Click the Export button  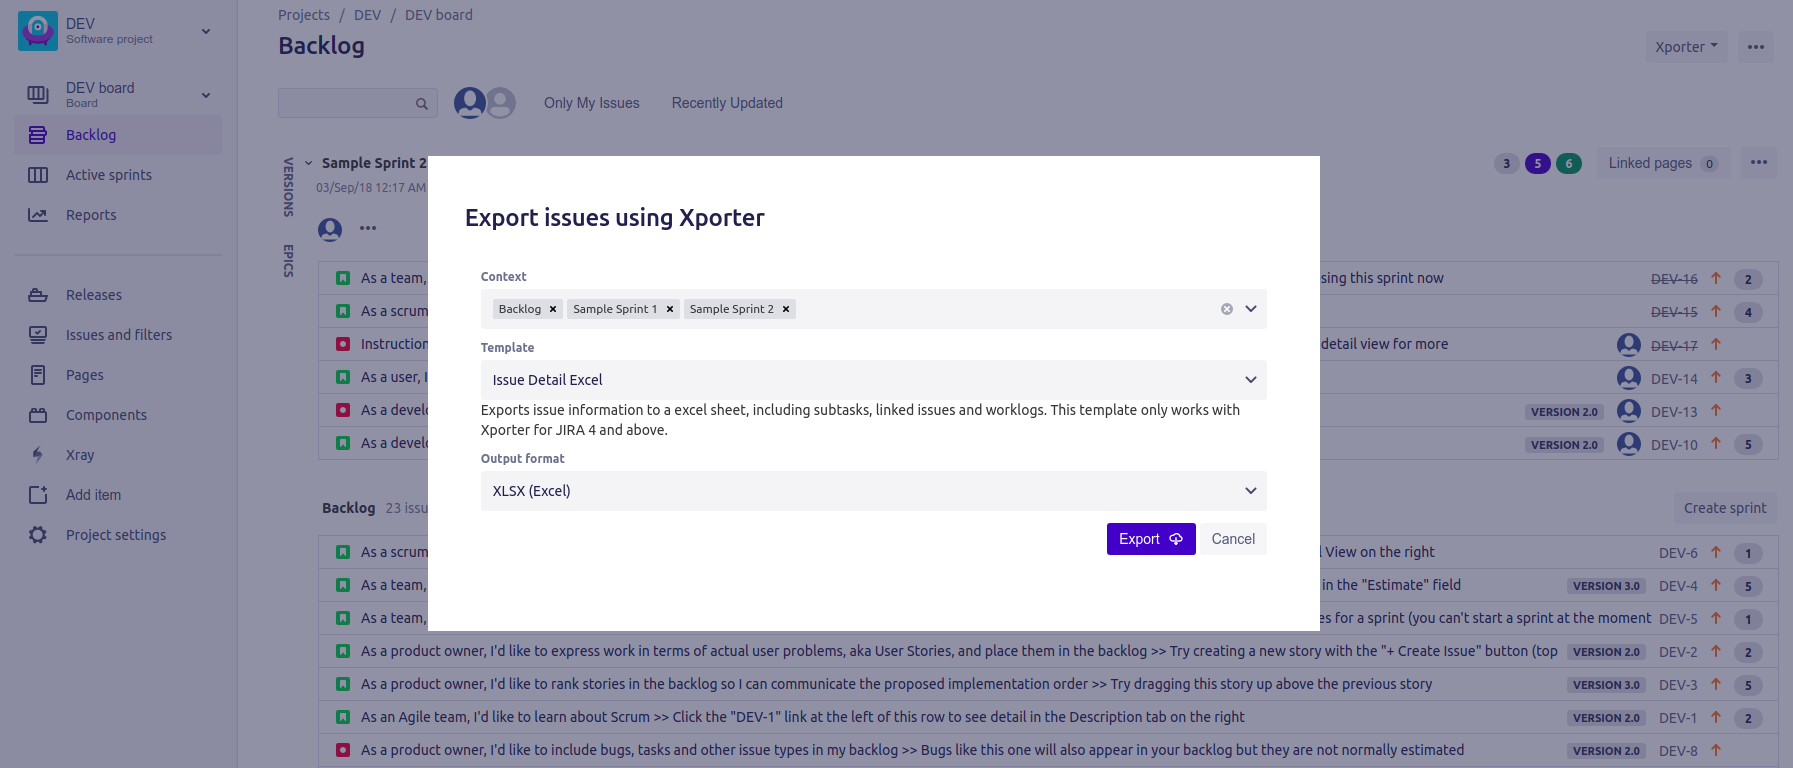tap(1150, 539)
